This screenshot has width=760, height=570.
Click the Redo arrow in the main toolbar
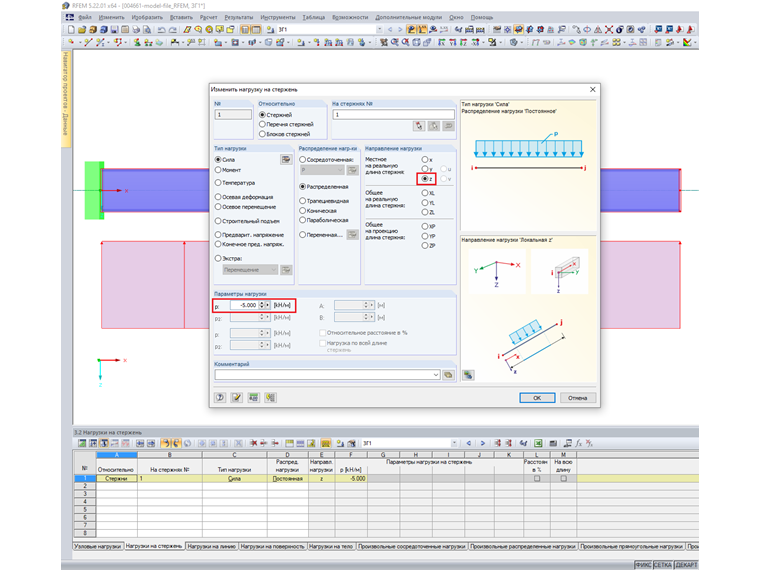(x=173, y=30)
